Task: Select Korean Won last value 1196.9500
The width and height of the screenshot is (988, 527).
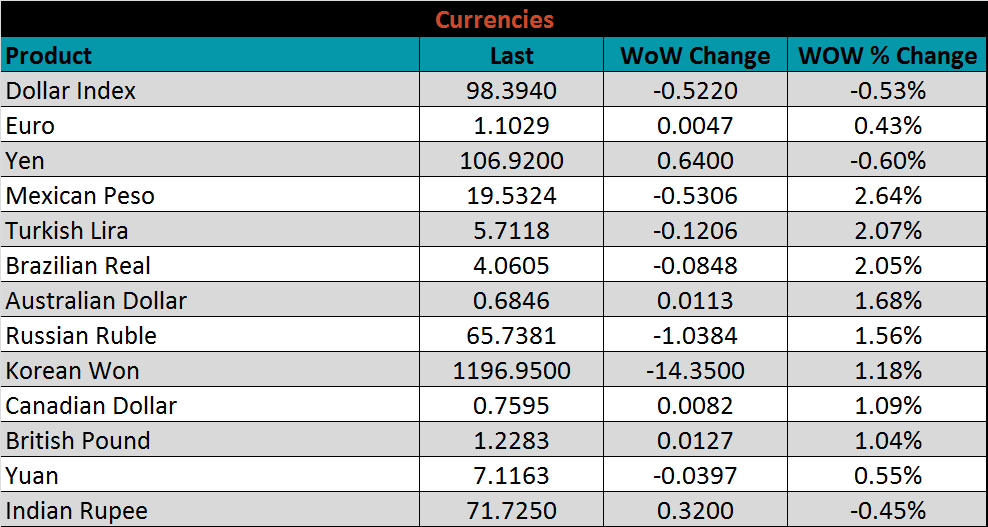Action: click(x=511, y=371)
